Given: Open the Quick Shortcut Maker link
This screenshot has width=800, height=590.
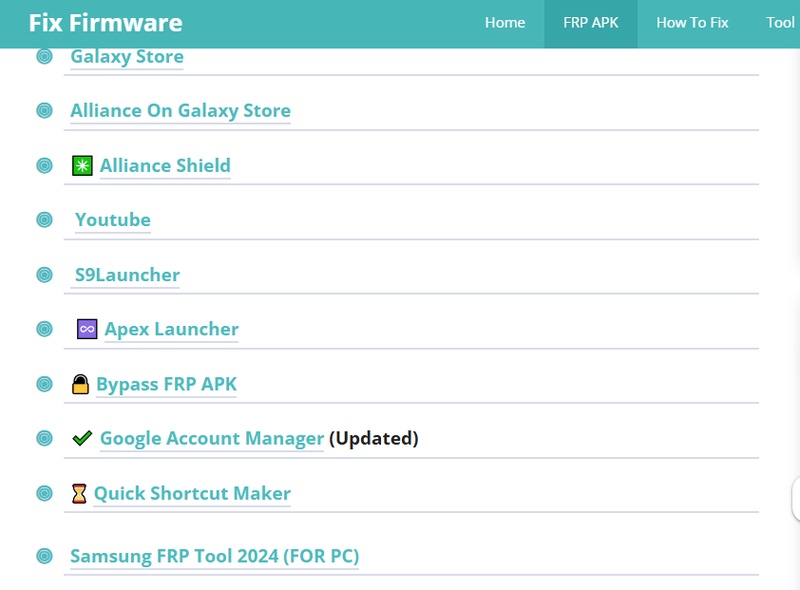Looking at the screenshot, I should [192, 494].
